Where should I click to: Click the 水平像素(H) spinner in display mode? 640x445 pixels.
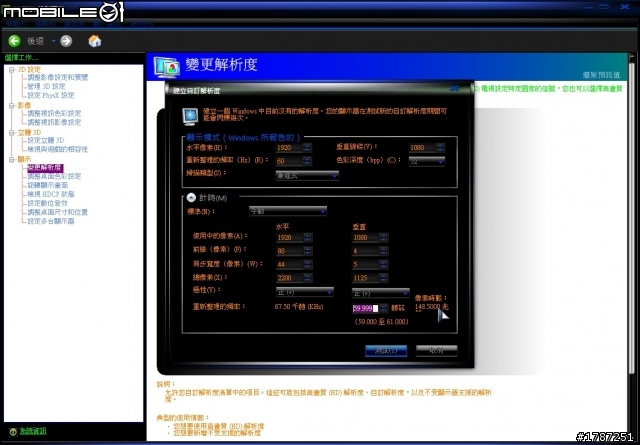pyautogui.click(x=307, y=147)
